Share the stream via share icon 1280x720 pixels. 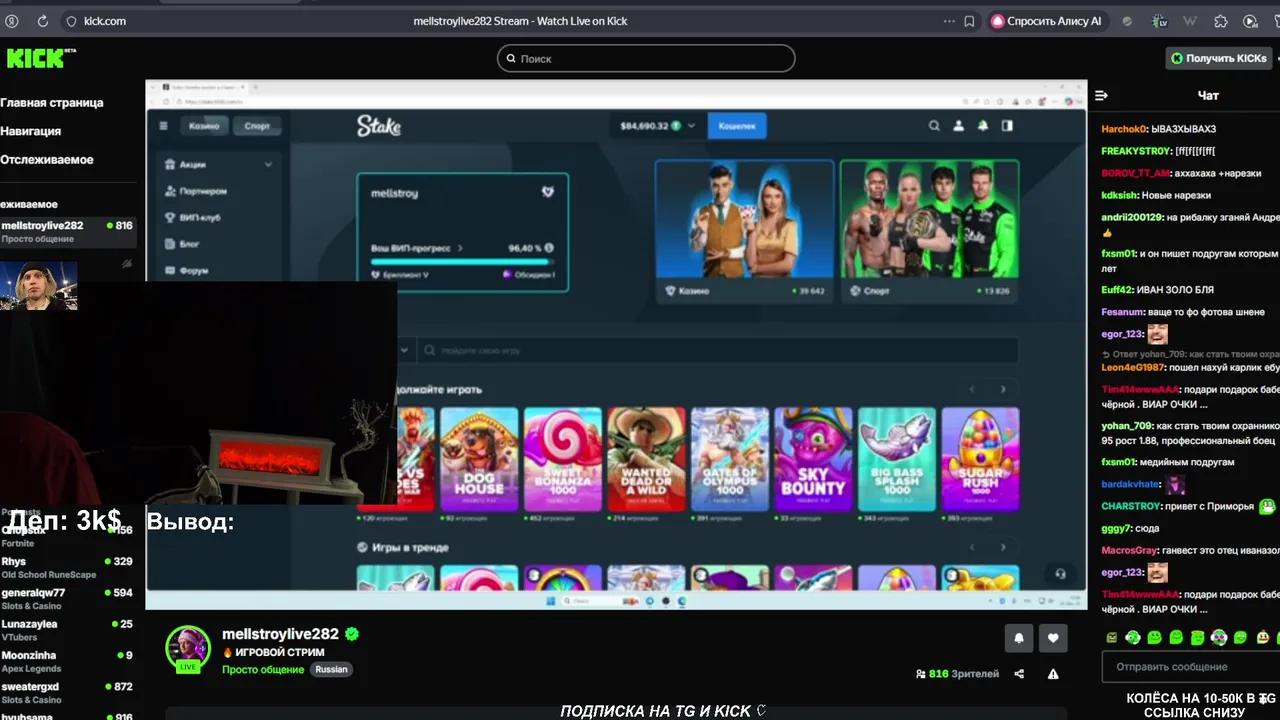[1019, 674]
